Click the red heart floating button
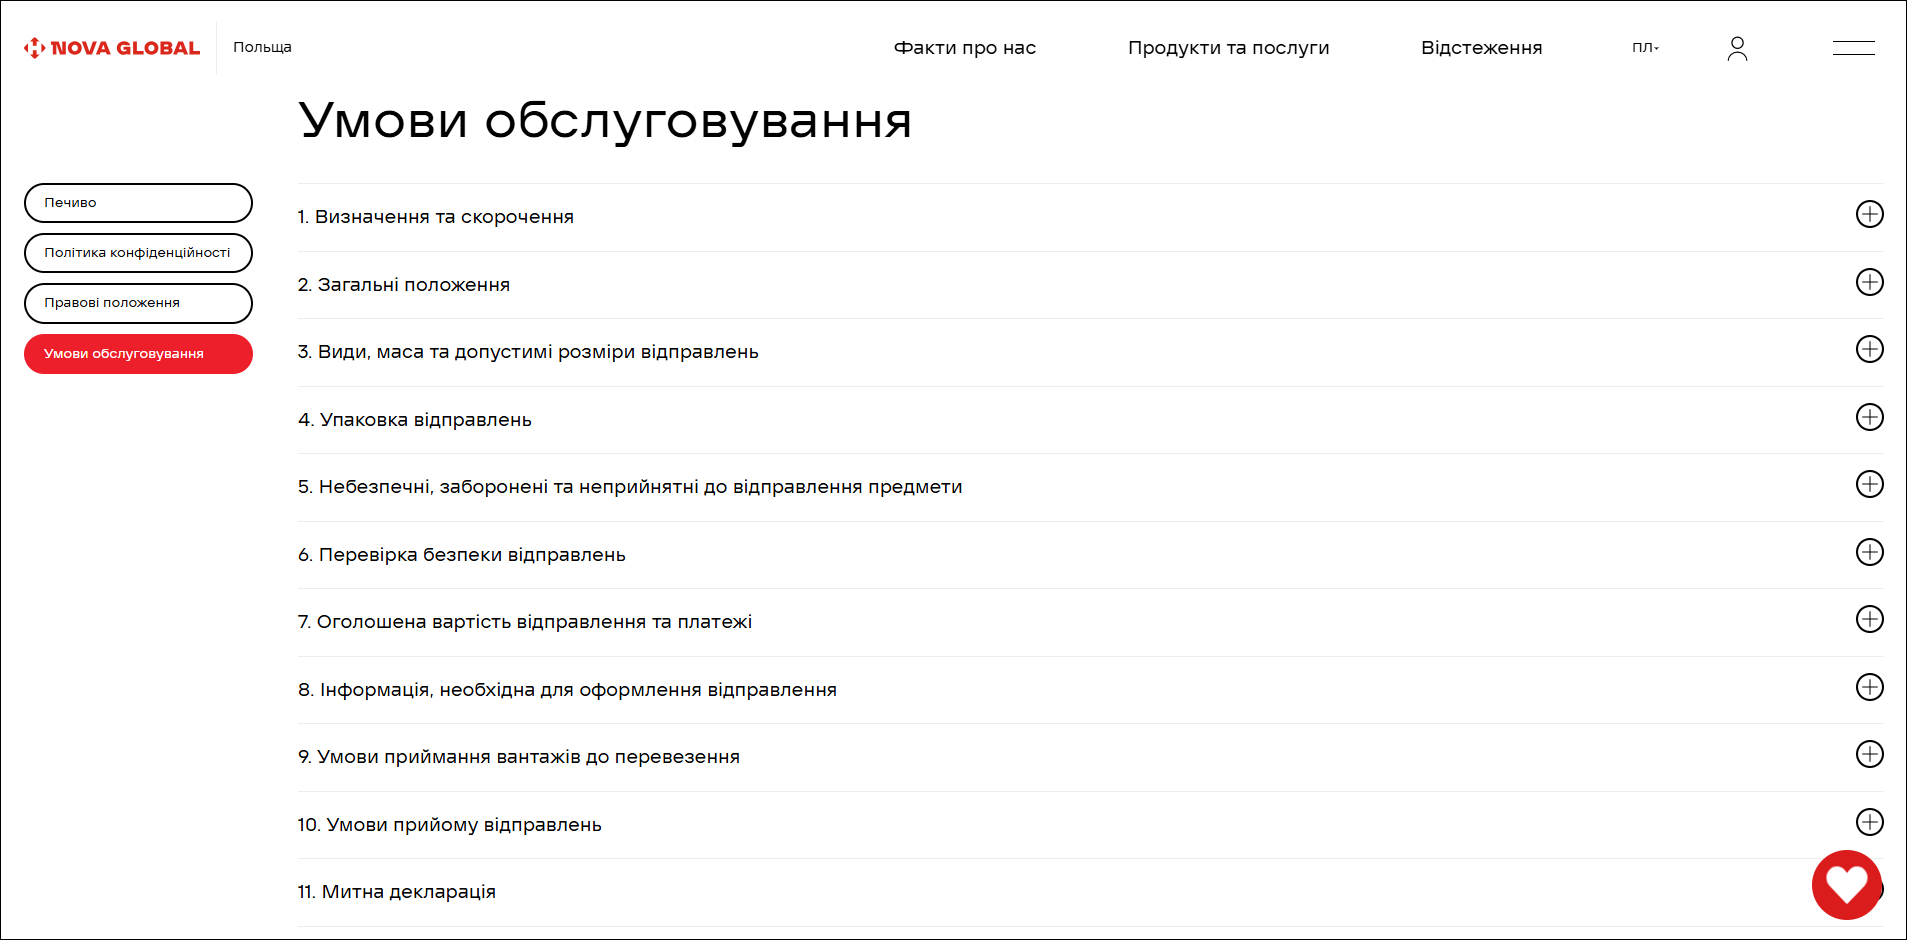The height and width of the screenshot is (940, 1907). pyautogui.click(x=1846, y=884)
